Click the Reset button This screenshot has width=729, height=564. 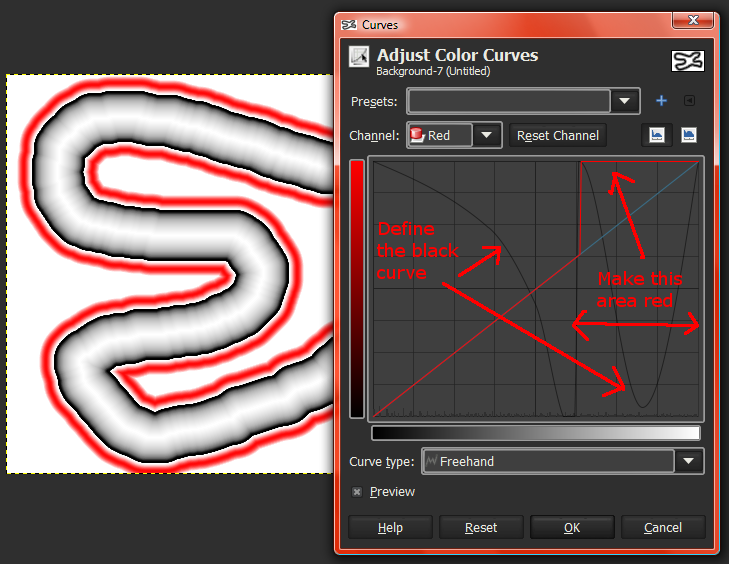481,527
